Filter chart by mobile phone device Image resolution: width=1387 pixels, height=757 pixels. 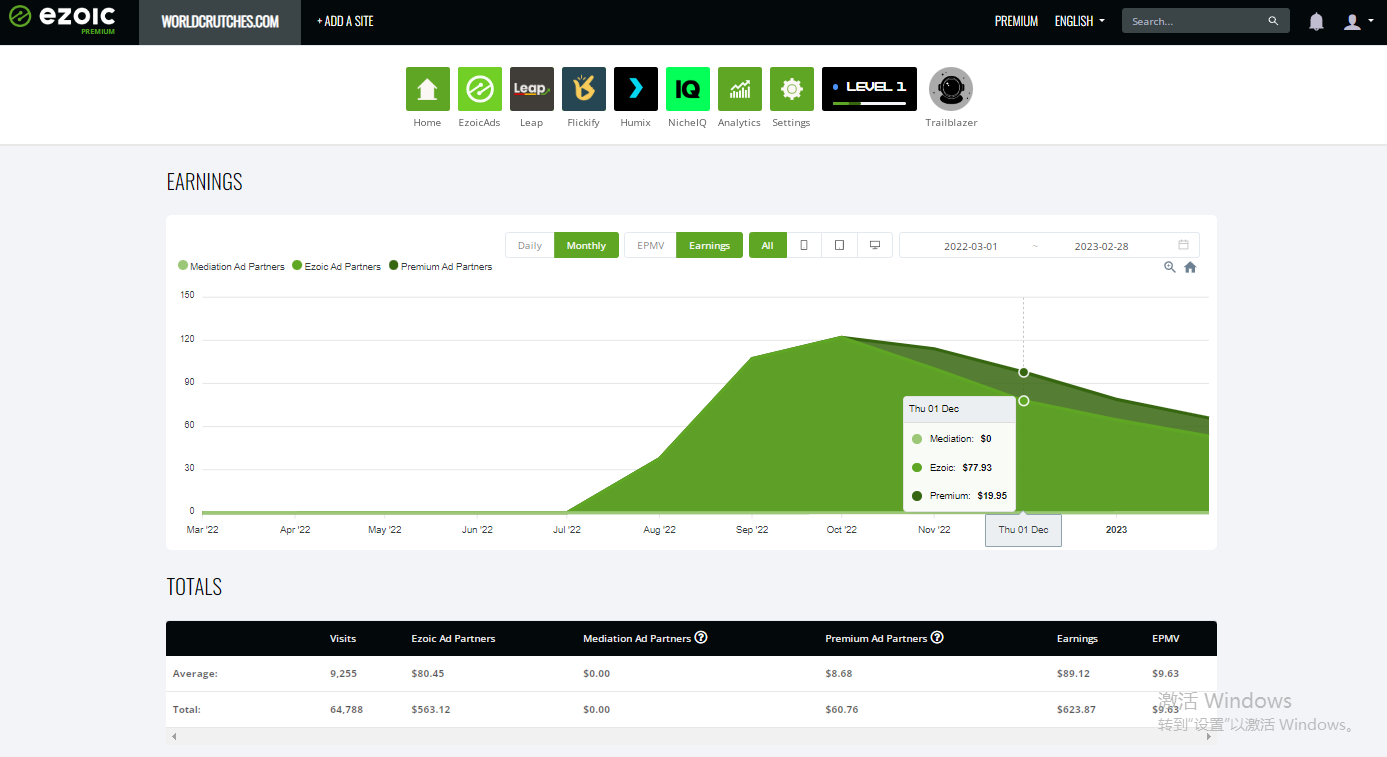coord(804,245)
